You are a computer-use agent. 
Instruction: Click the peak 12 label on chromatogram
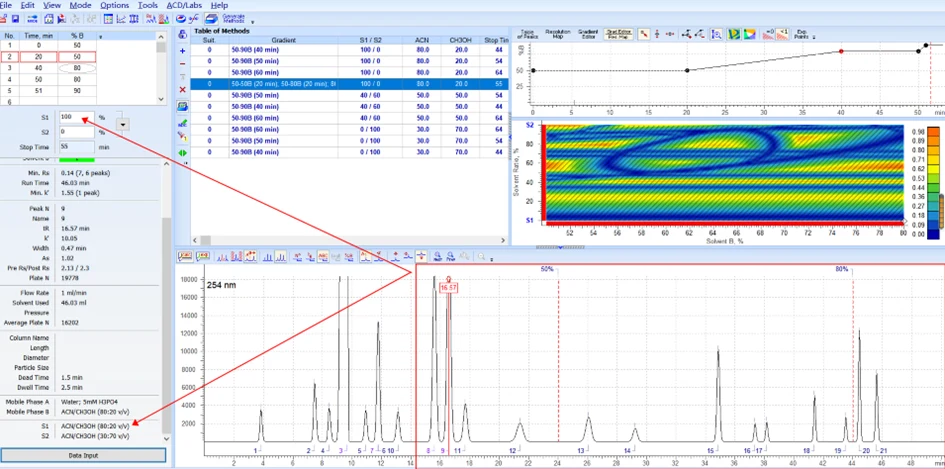pos(513,450)
